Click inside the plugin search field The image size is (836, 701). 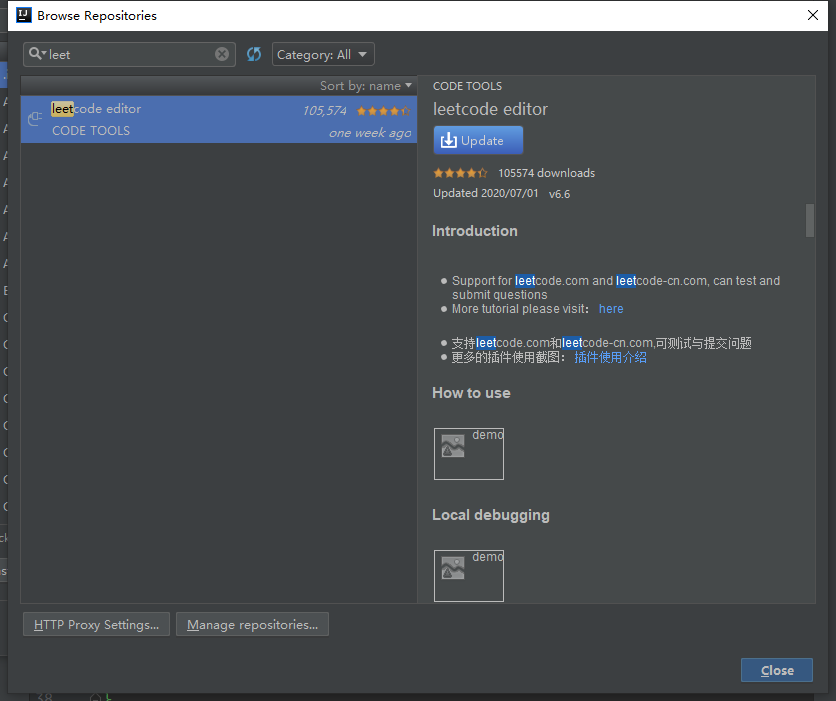point(131,54)
